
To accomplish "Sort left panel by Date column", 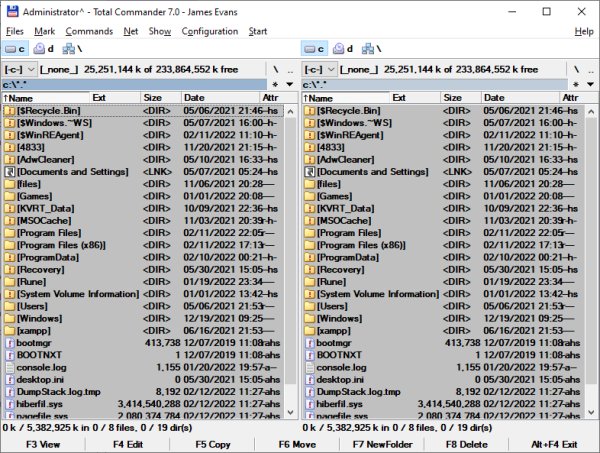I will point(220,98).
